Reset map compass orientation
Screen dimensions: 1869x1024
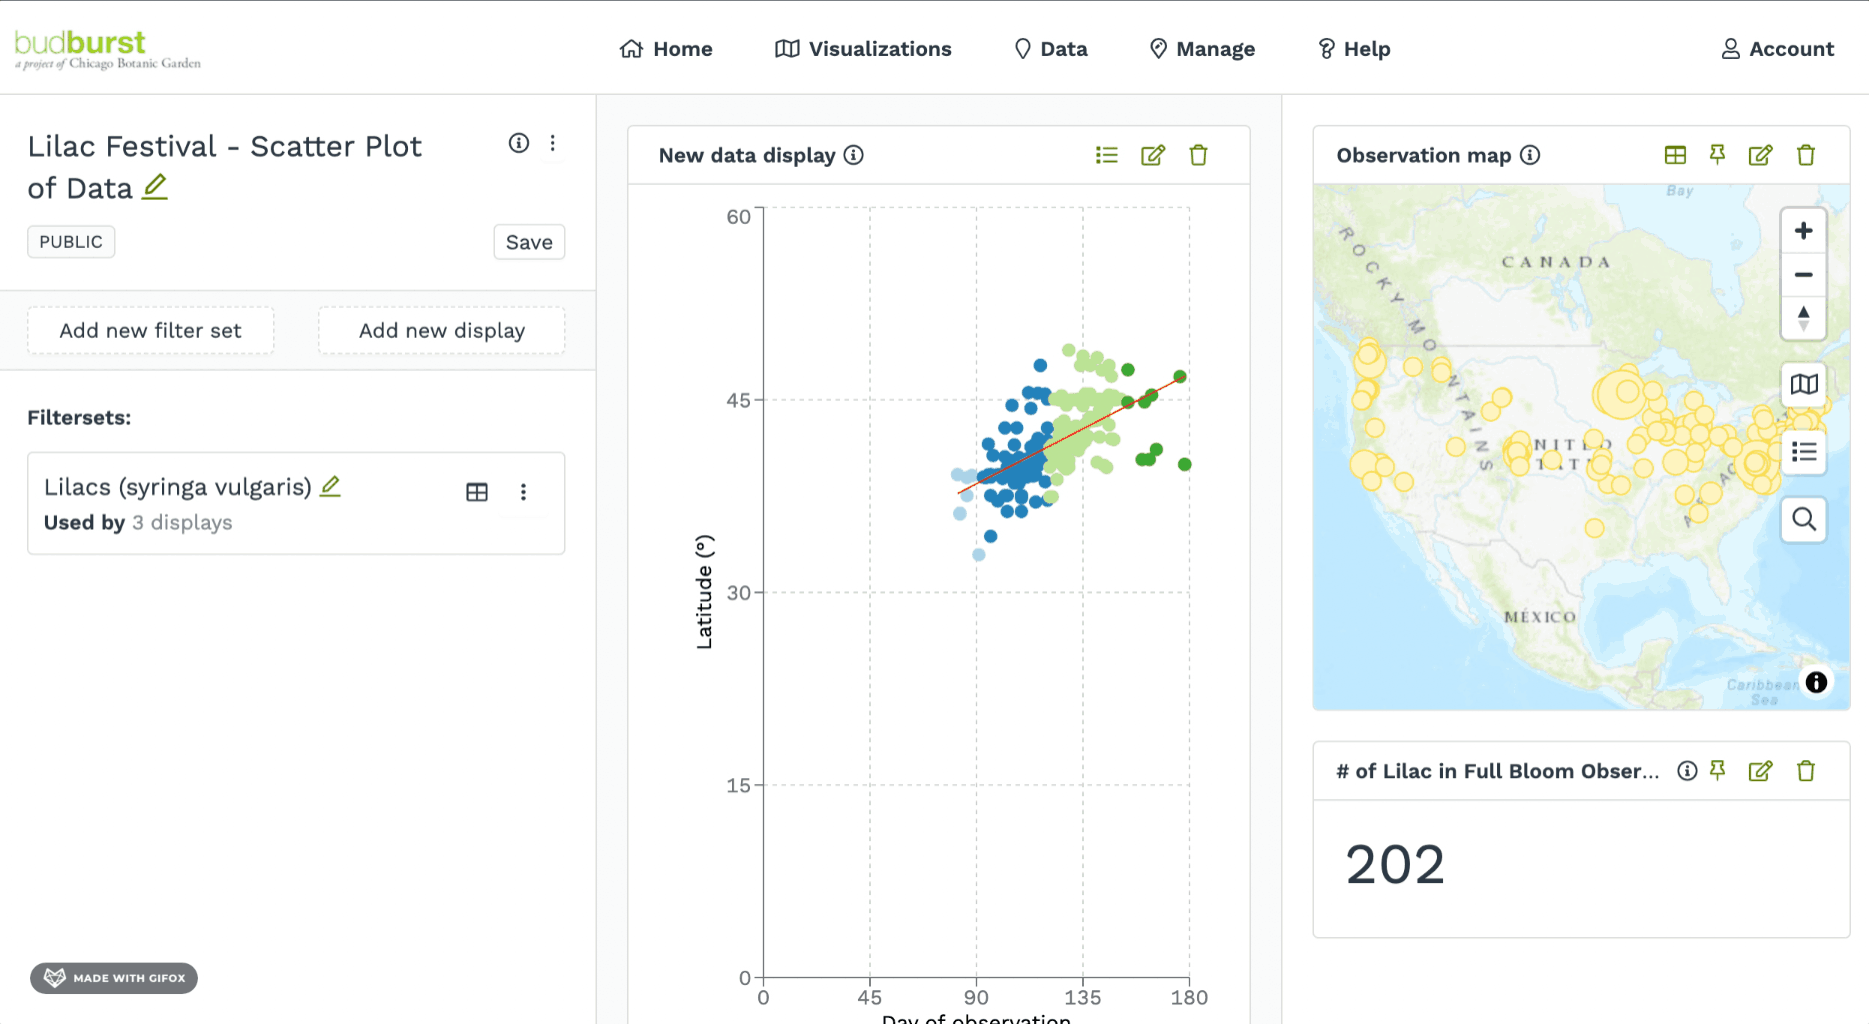[x=1803, y=318]
